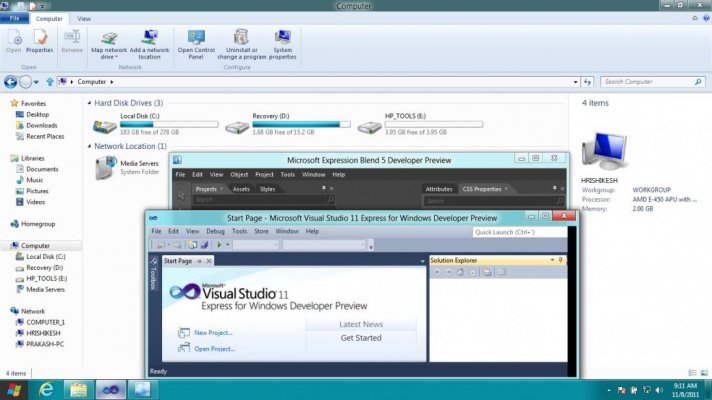Viewport: 712px width, 400px height.
Task: Select the HP_TOOLS (E:) drive icon
Action: click(x=369, y=127)
